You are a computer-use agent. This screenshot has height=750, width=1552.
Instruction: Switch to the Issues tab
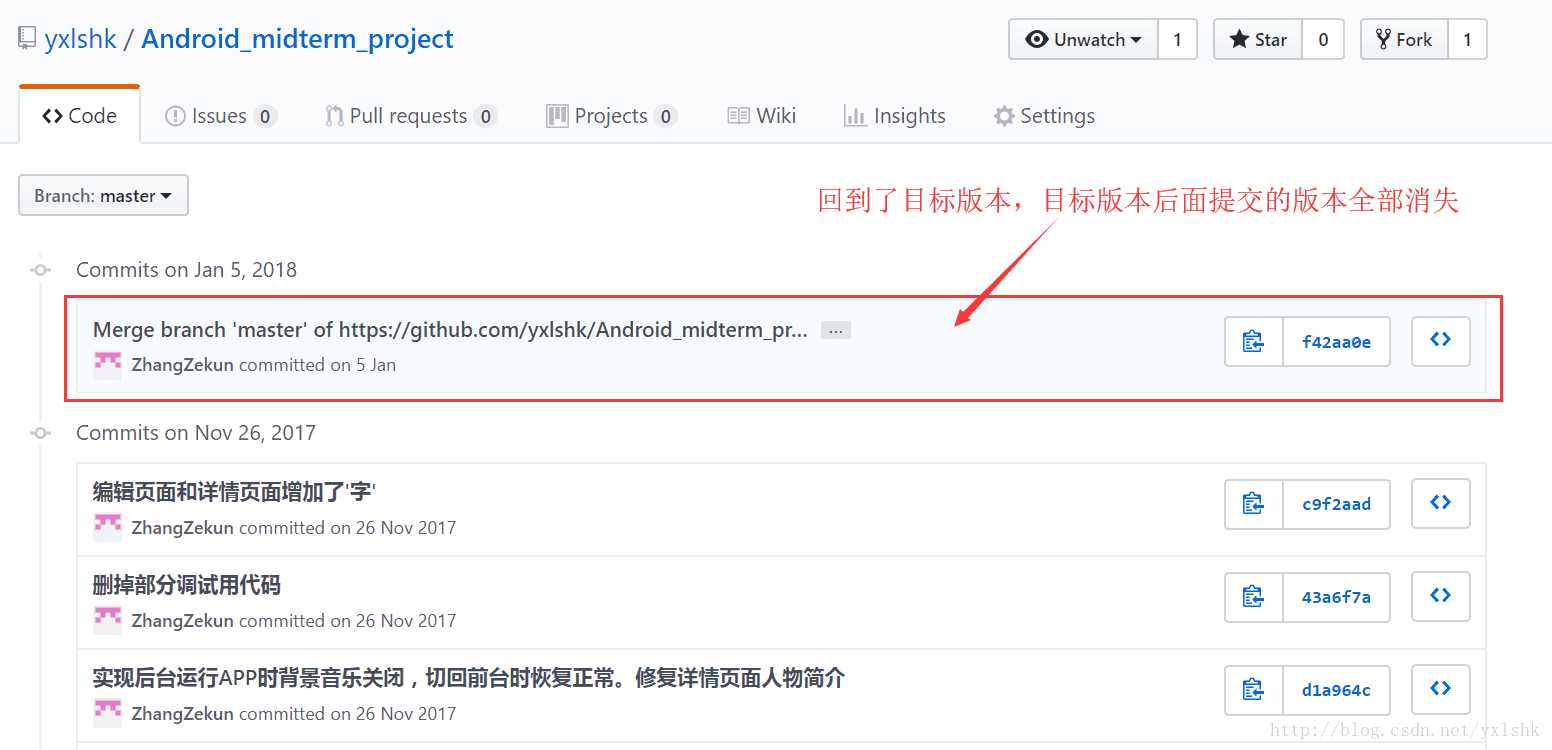point(220,116)
